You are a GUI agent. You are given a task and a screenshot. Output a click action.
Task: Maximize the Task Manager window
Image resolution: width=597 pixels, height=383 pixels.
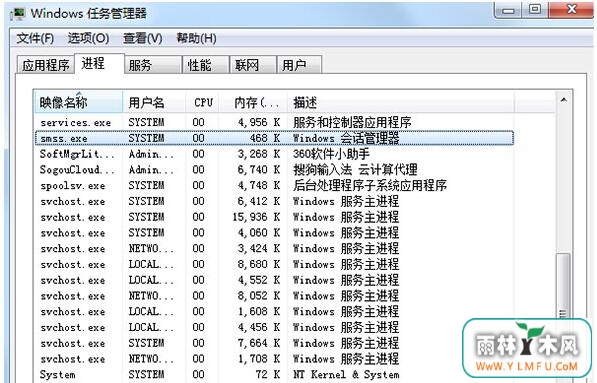coord(535,10)
